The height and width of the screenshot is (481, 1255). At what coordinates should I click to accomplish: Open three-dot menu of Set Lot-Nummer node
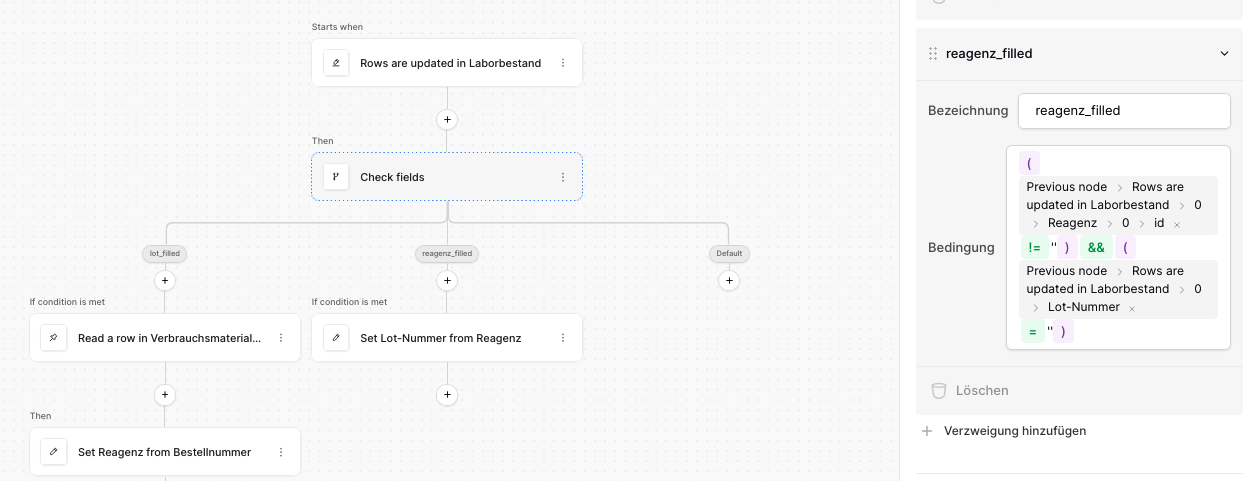point(563,338)
